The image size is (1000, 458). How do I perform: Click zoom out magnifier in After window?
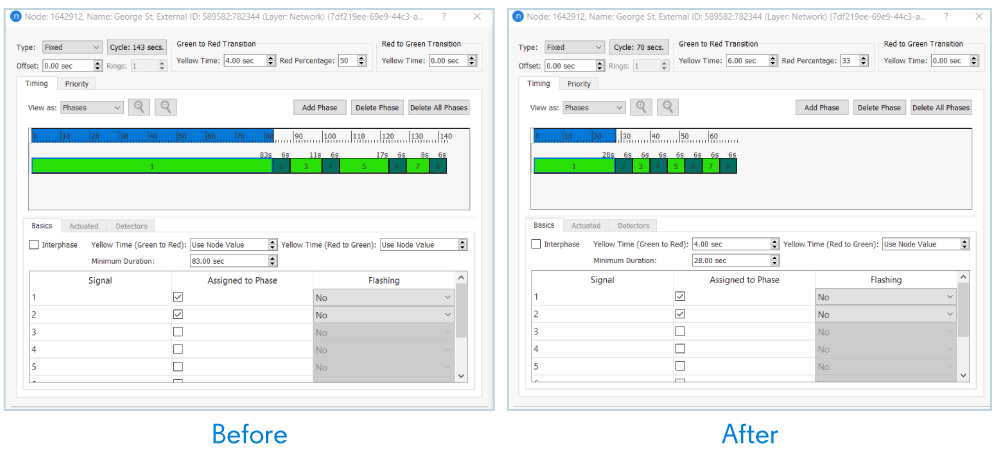point(668,107)
